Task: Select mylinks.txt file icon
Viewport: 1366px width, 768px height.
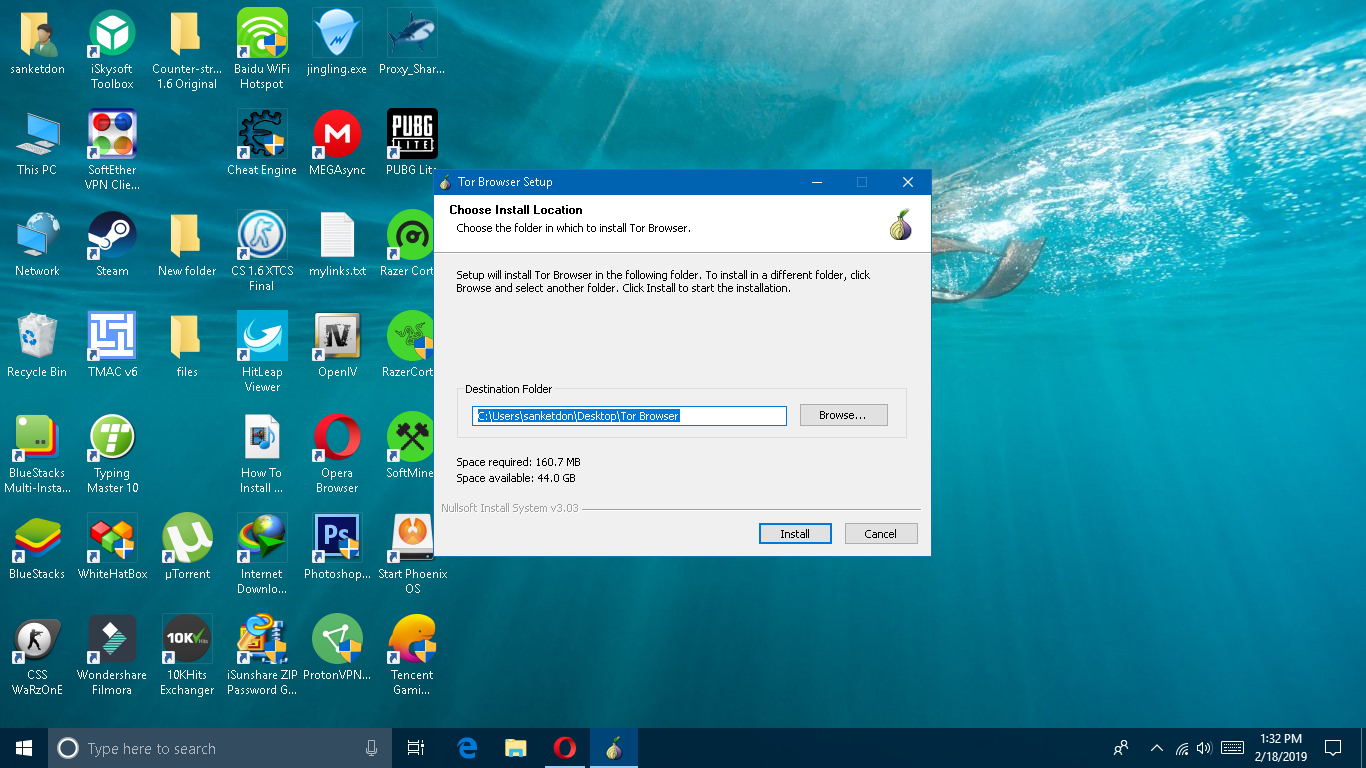Action: 337,236
